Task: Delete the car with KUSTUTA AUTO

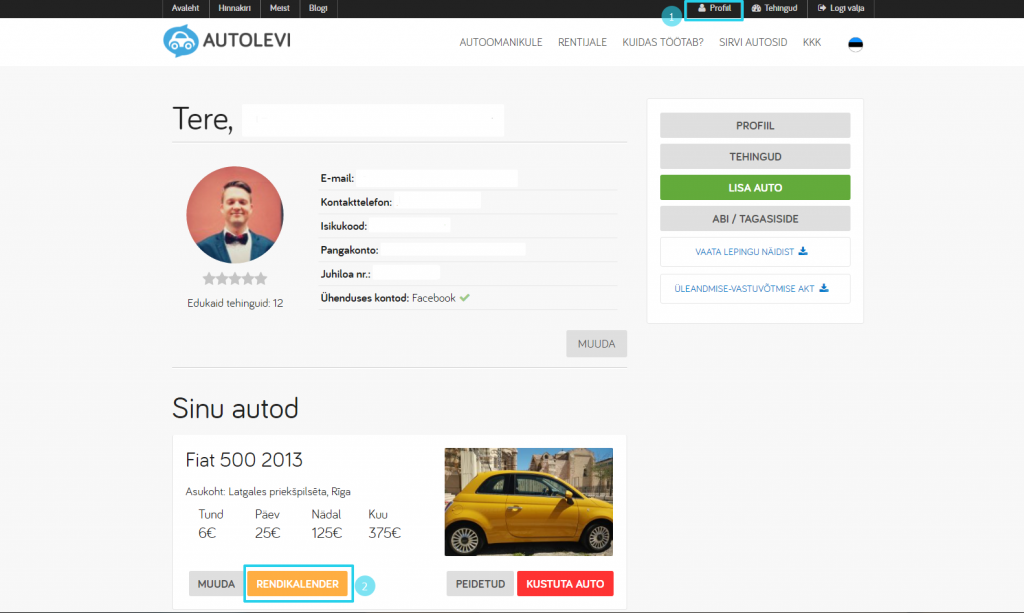Action: click(565, 583)
